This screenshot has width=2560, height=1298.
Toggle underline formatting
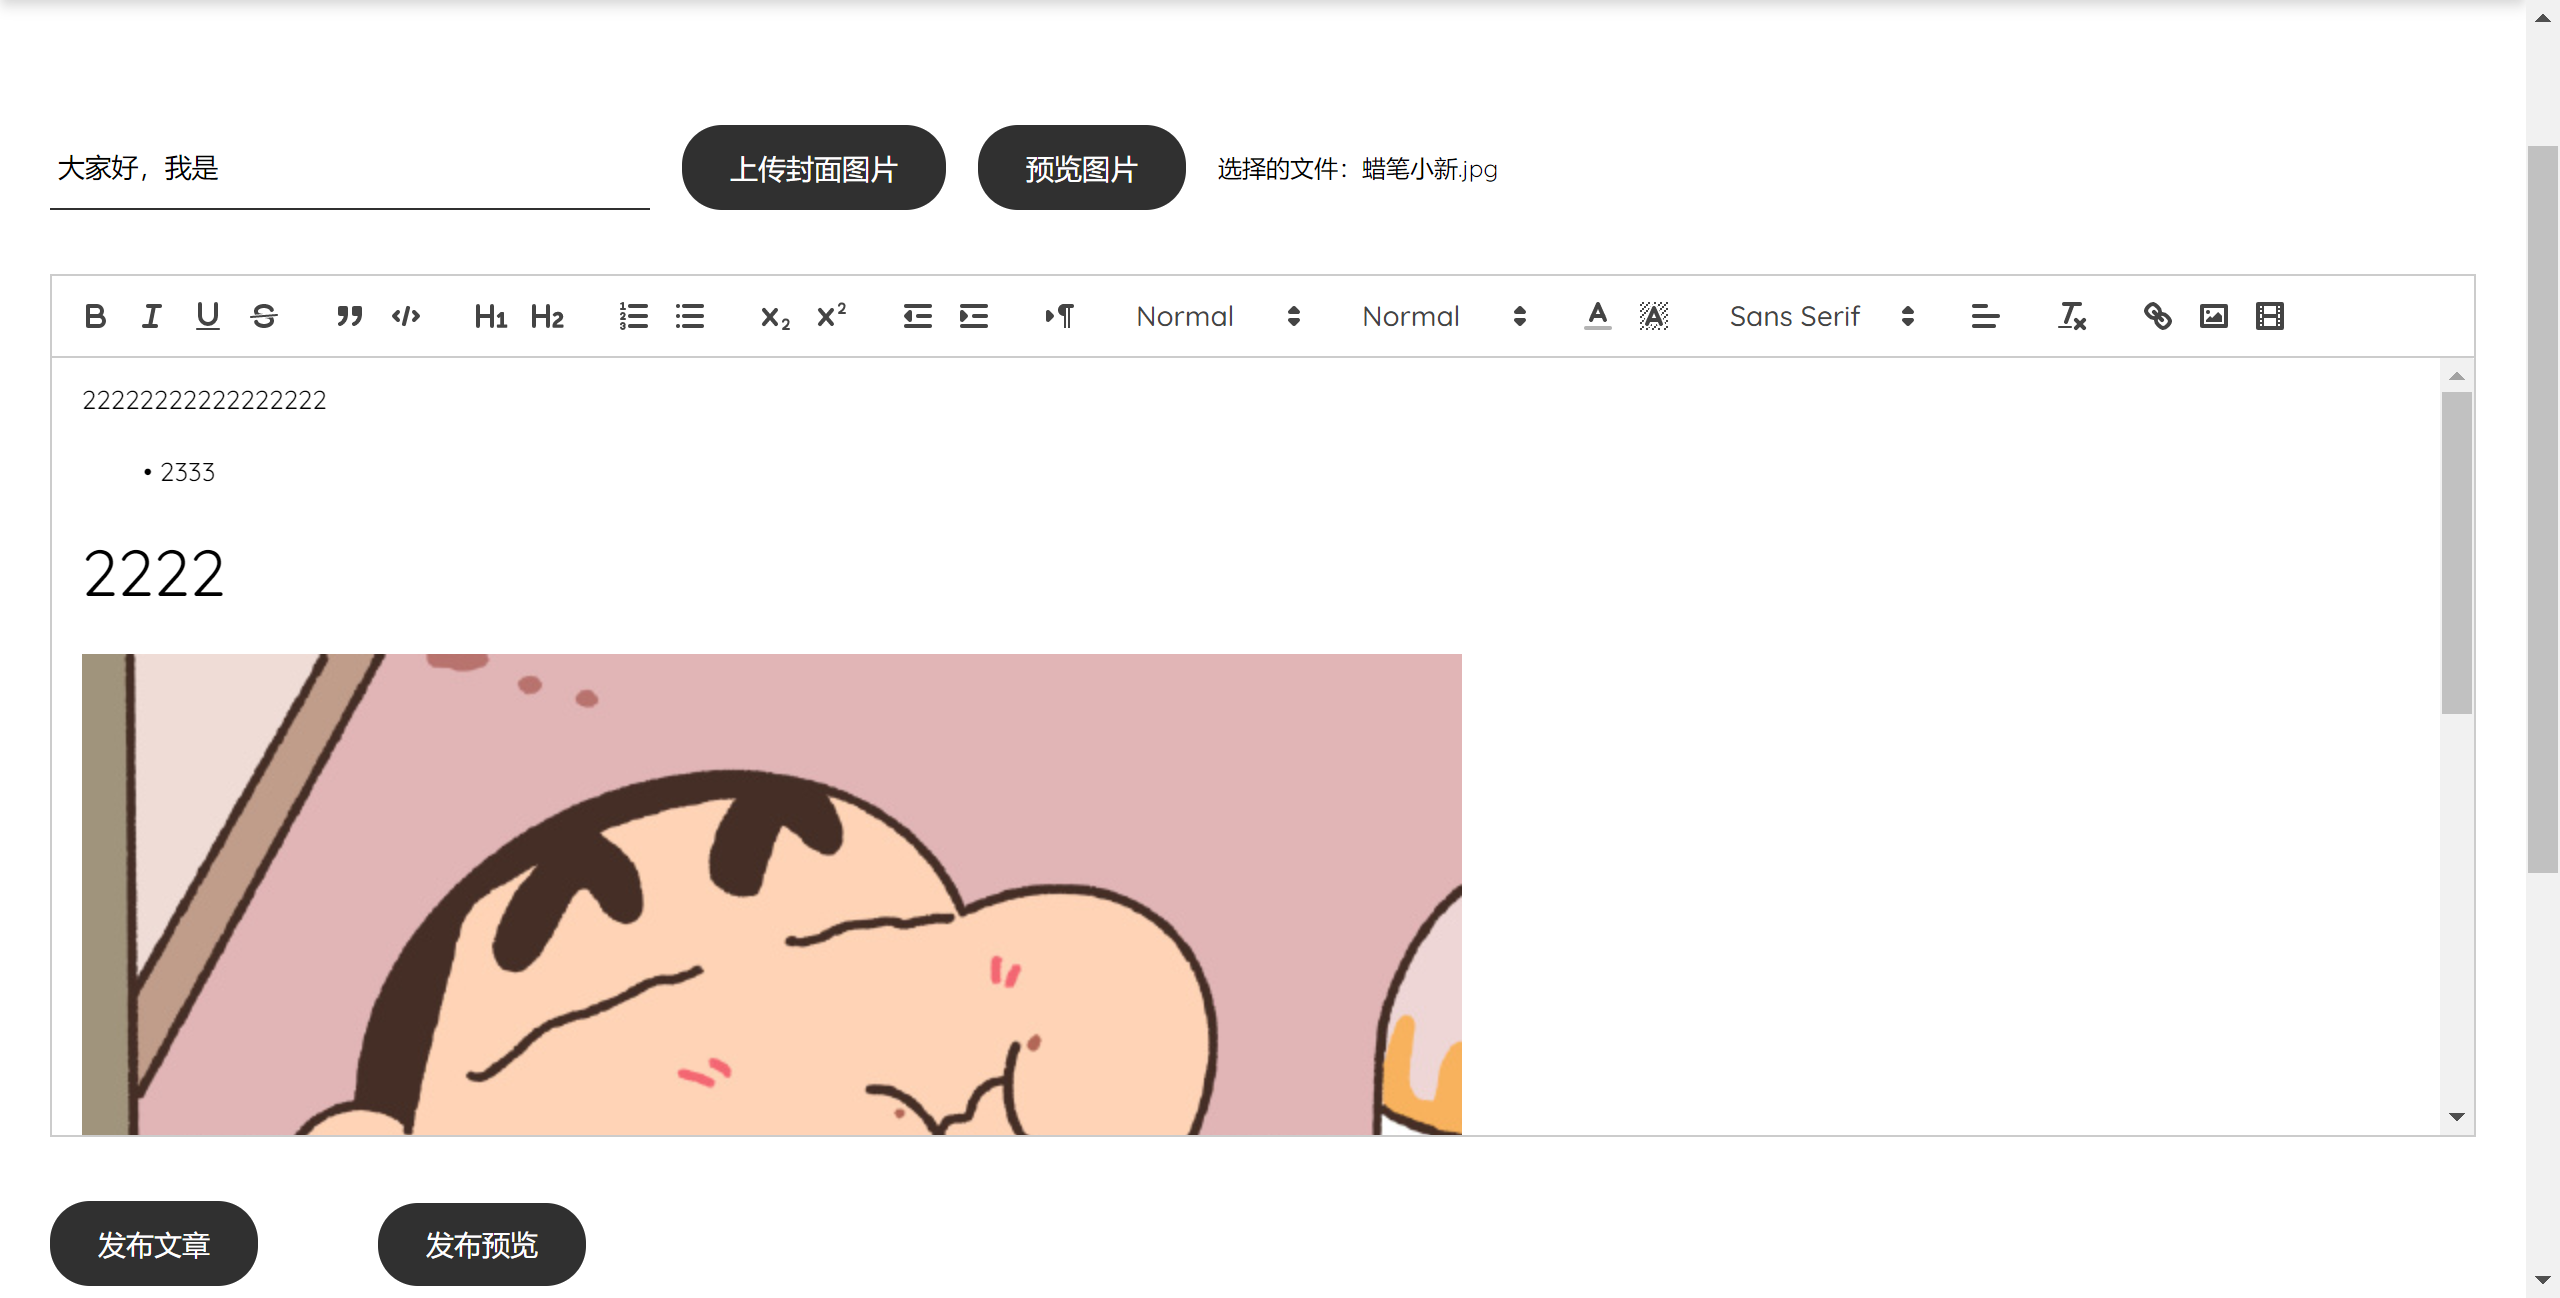click(x=207, y=316)
